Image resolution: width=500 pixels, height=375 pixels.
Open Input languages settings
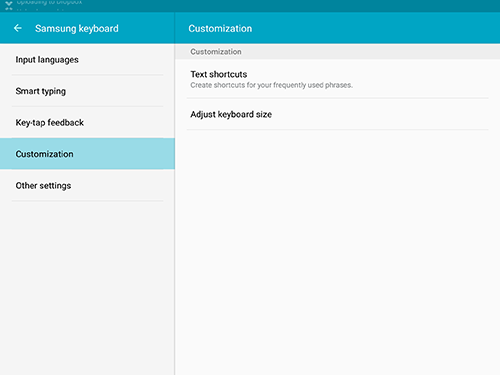click(x=87, y=60)
